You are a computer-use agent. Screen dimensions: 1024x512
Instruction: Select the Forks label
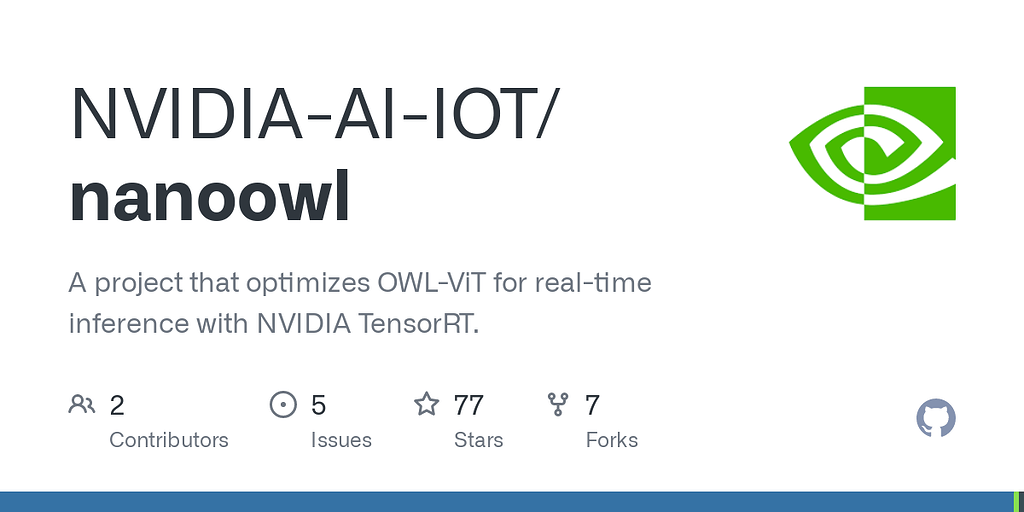(611, 440)
